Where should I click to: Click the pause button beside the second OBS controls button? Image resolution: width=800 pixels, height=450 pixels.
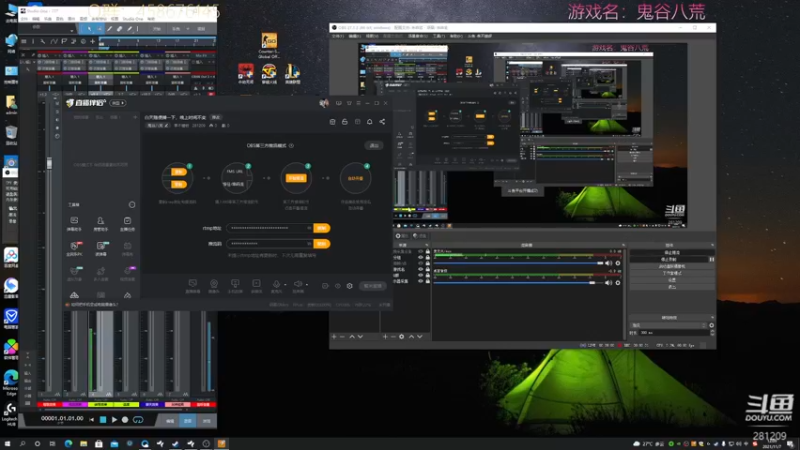(712, 260)
